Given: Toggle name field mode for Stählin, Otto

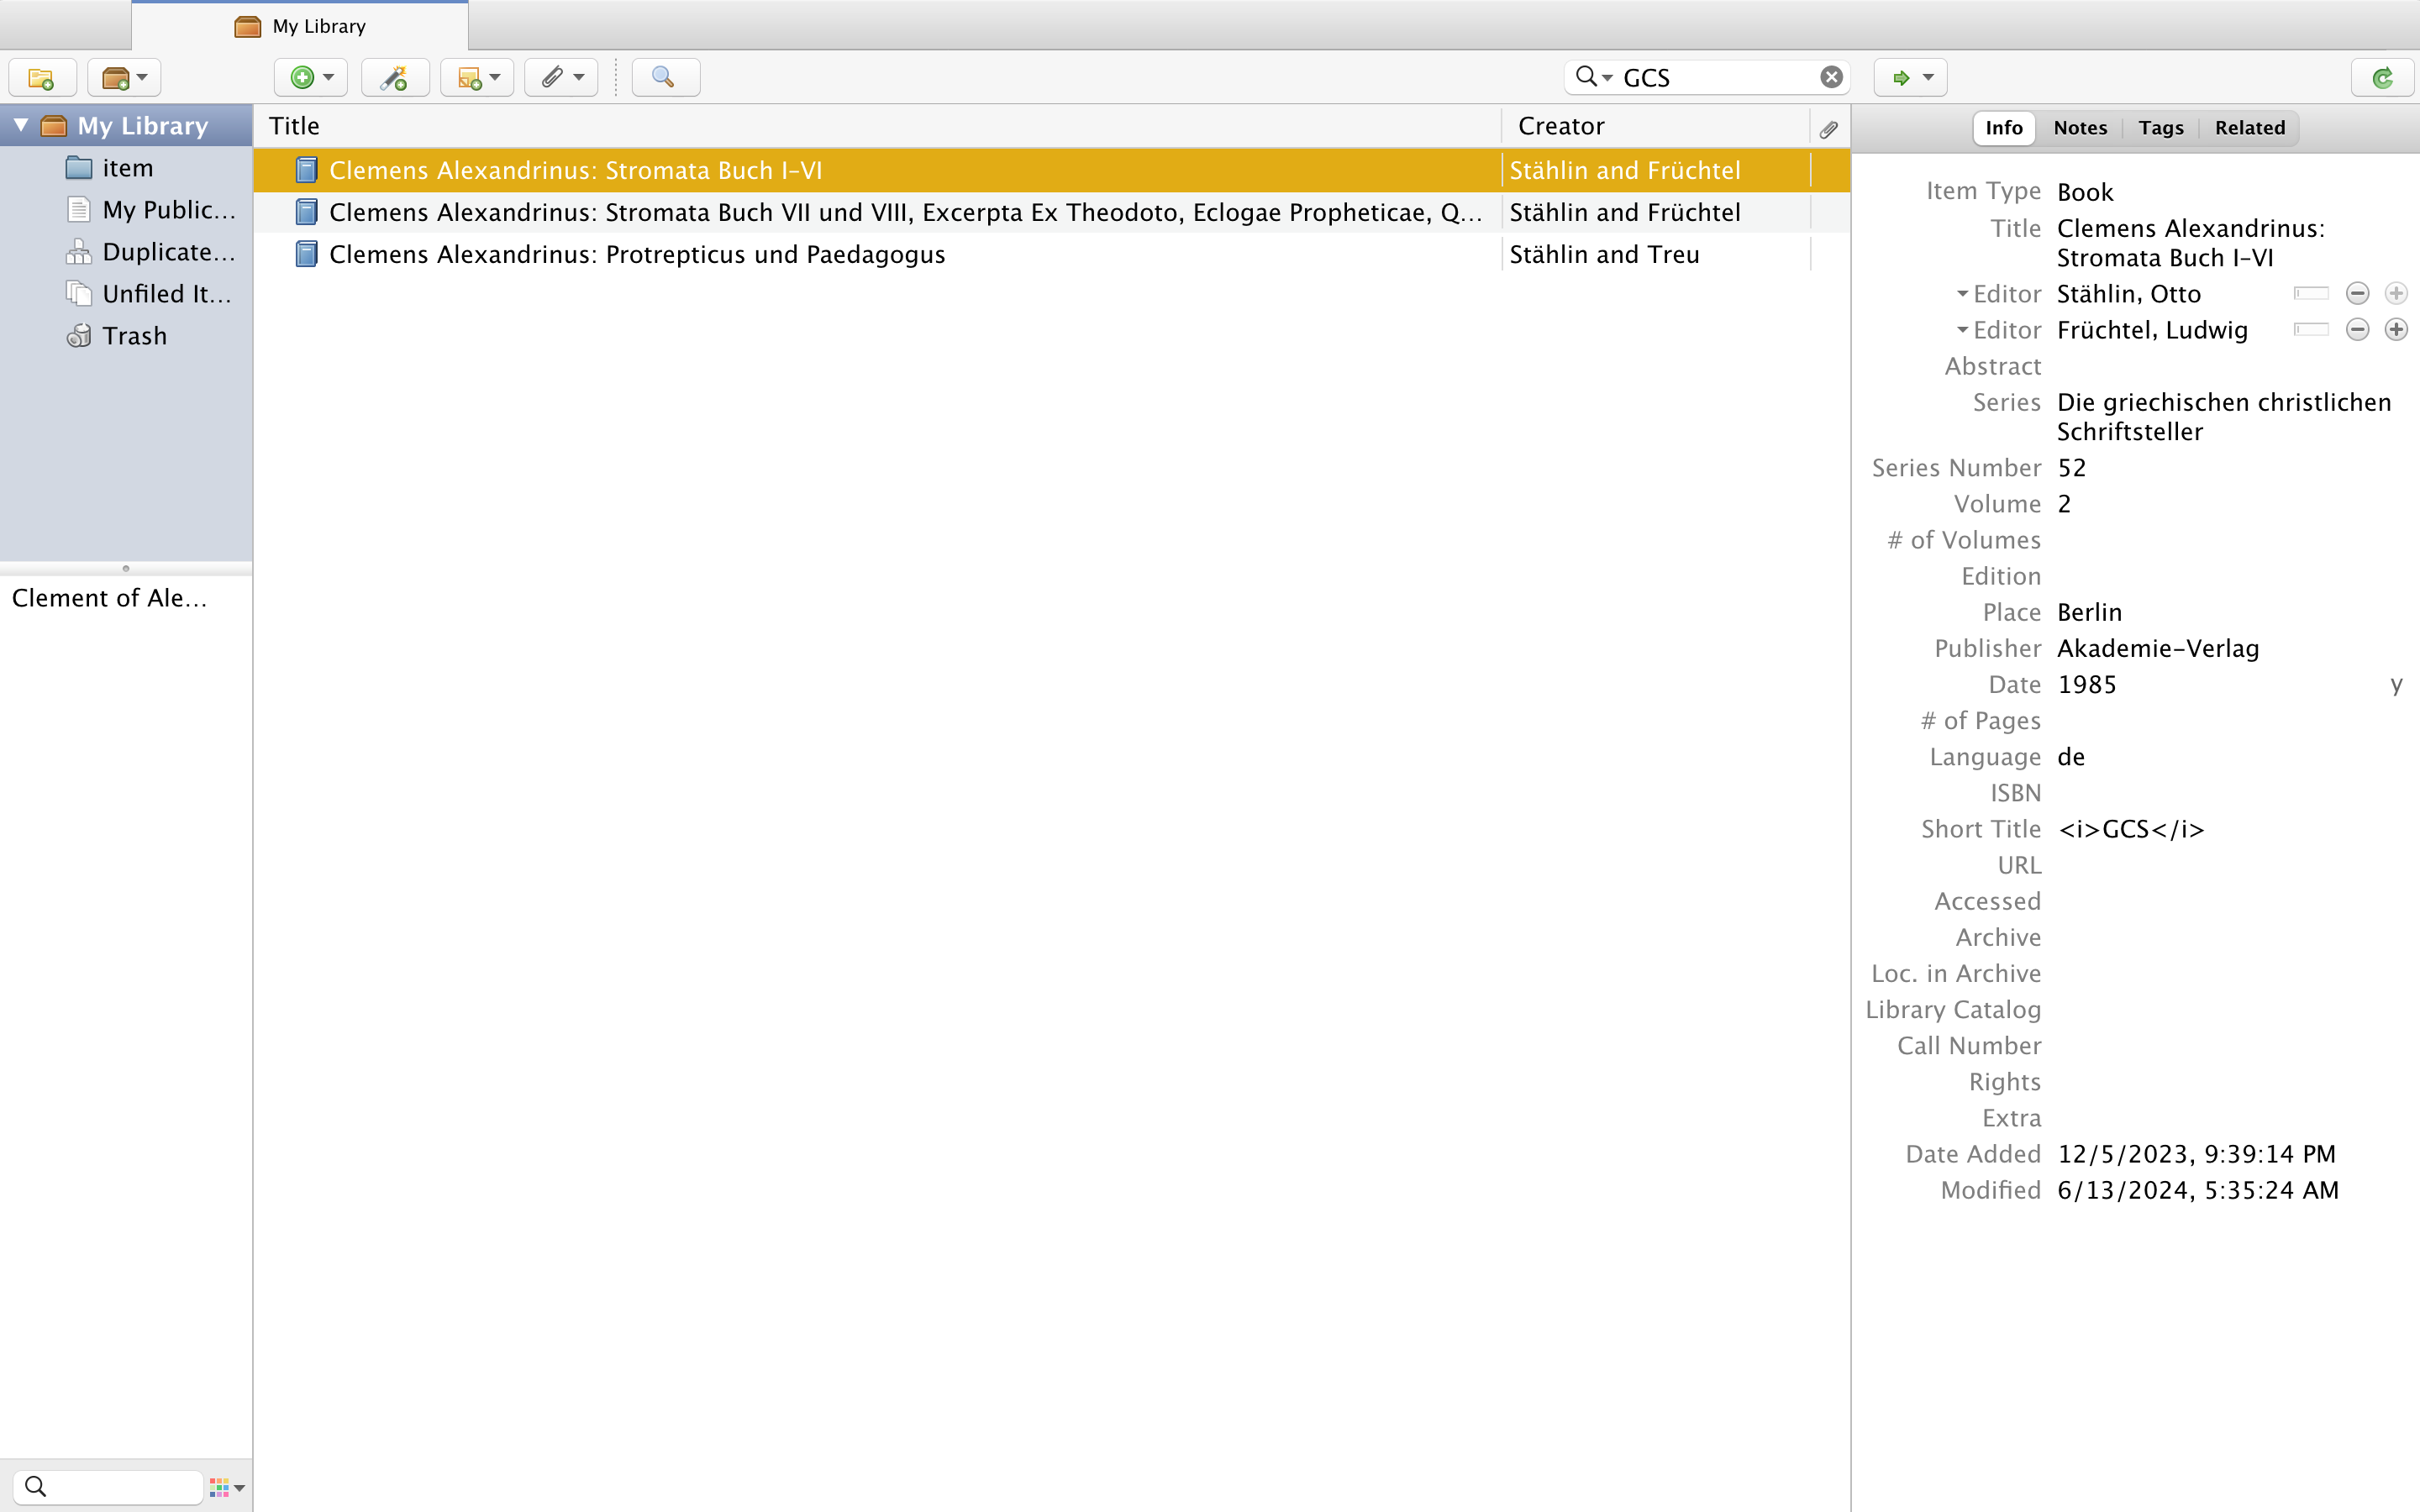Looking at the screenshot, I should pyautogui.click(x=2311, y=294).
